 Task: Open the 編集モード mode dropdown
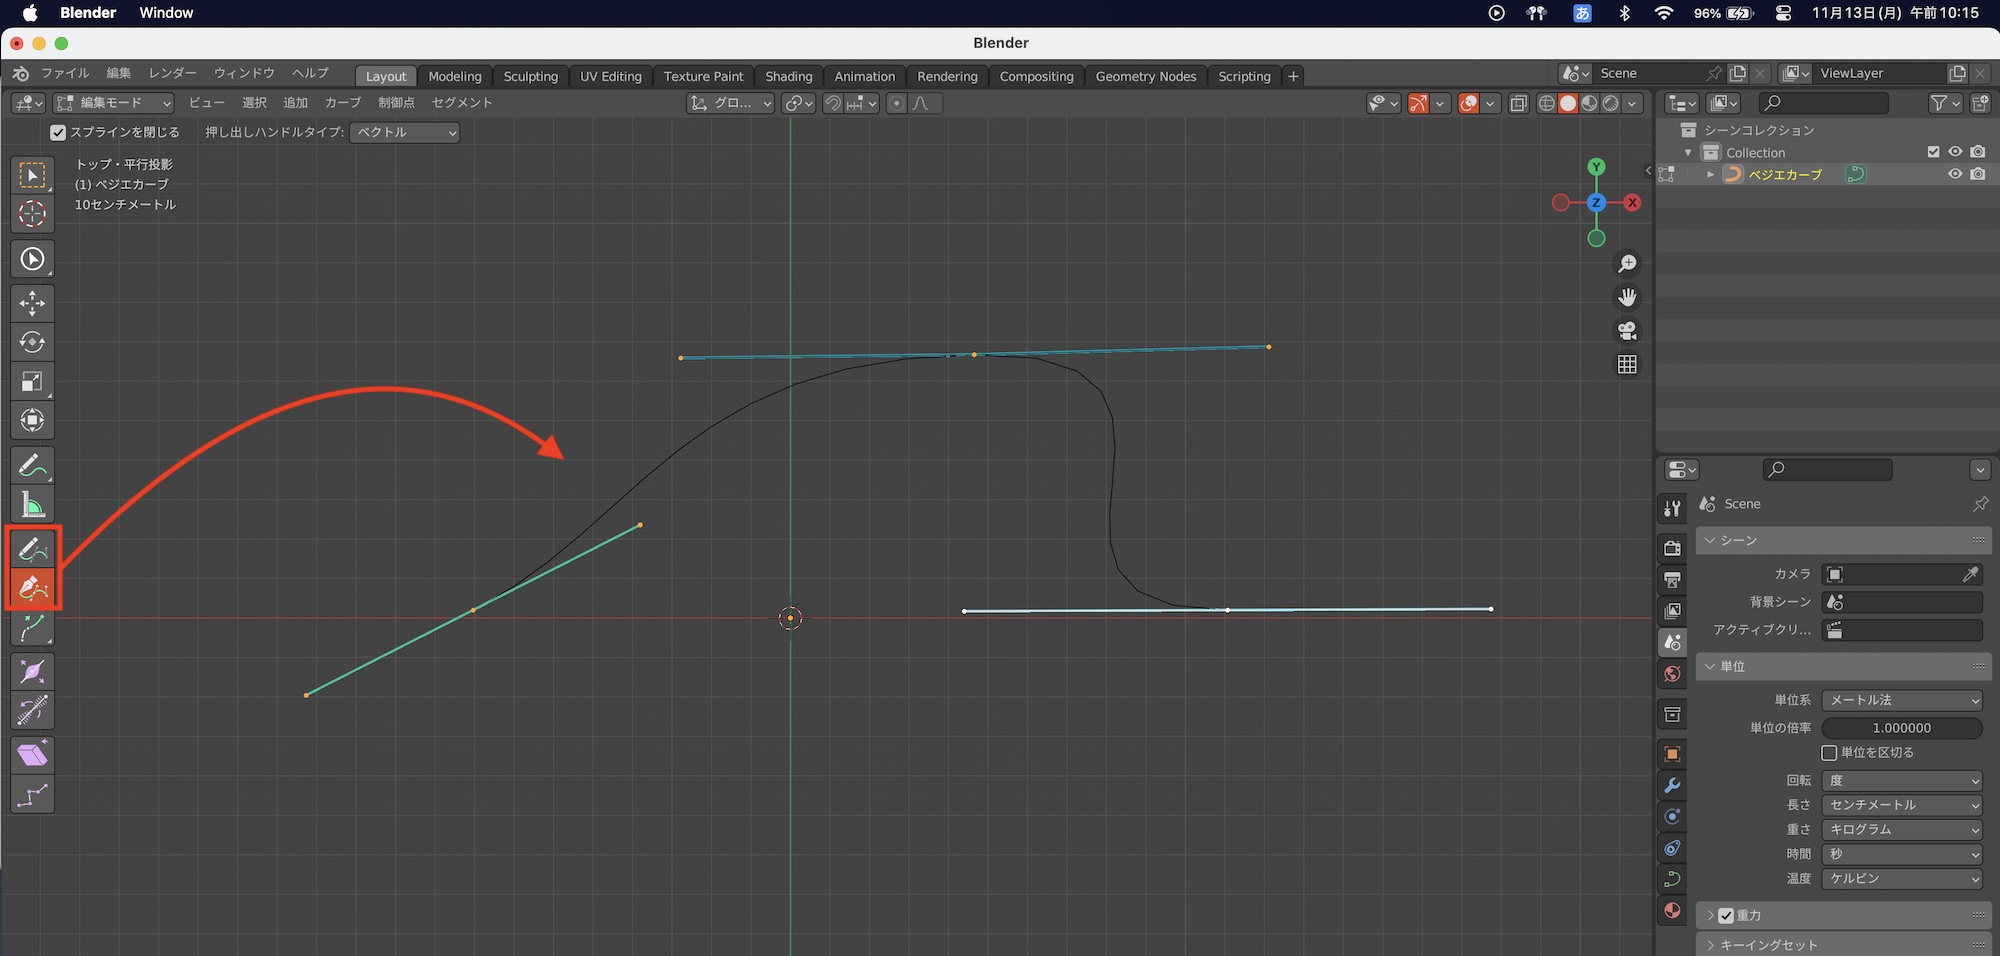(114, 103)
